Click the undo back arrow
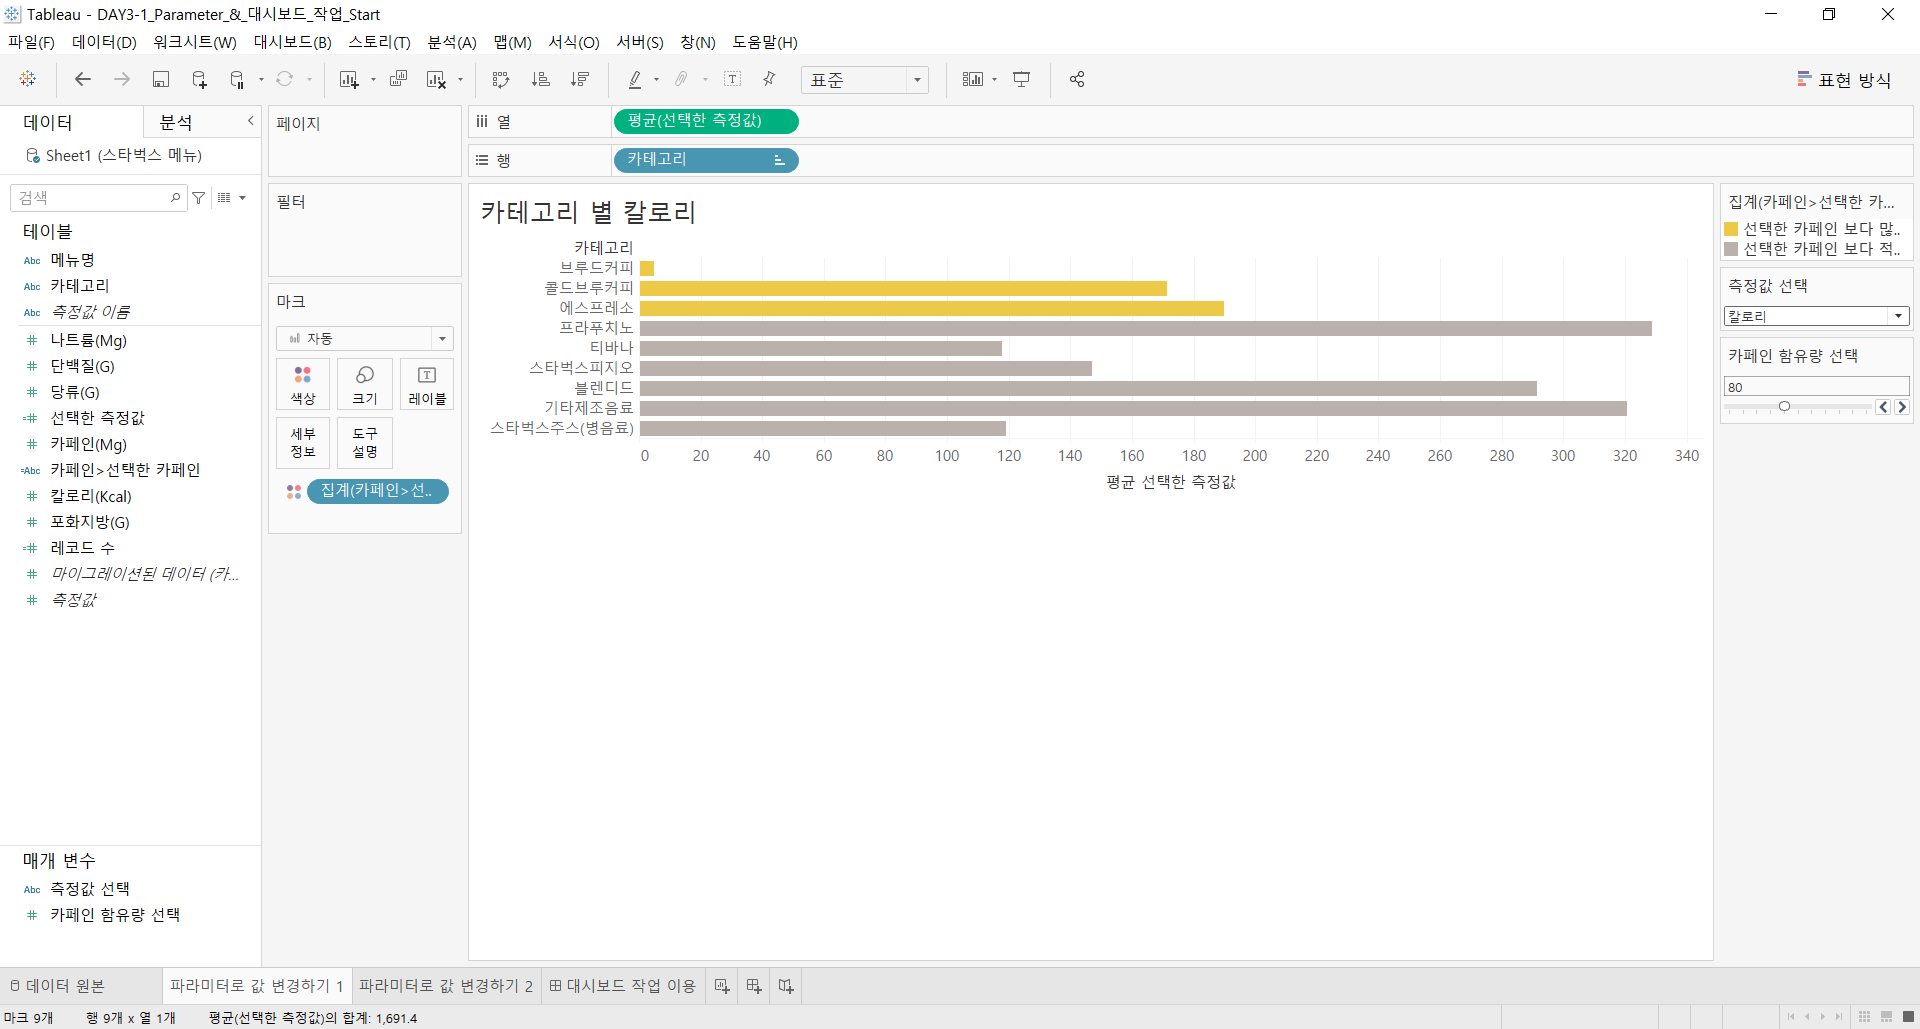Screen dimensions: 1920x1029 (83, 79)
